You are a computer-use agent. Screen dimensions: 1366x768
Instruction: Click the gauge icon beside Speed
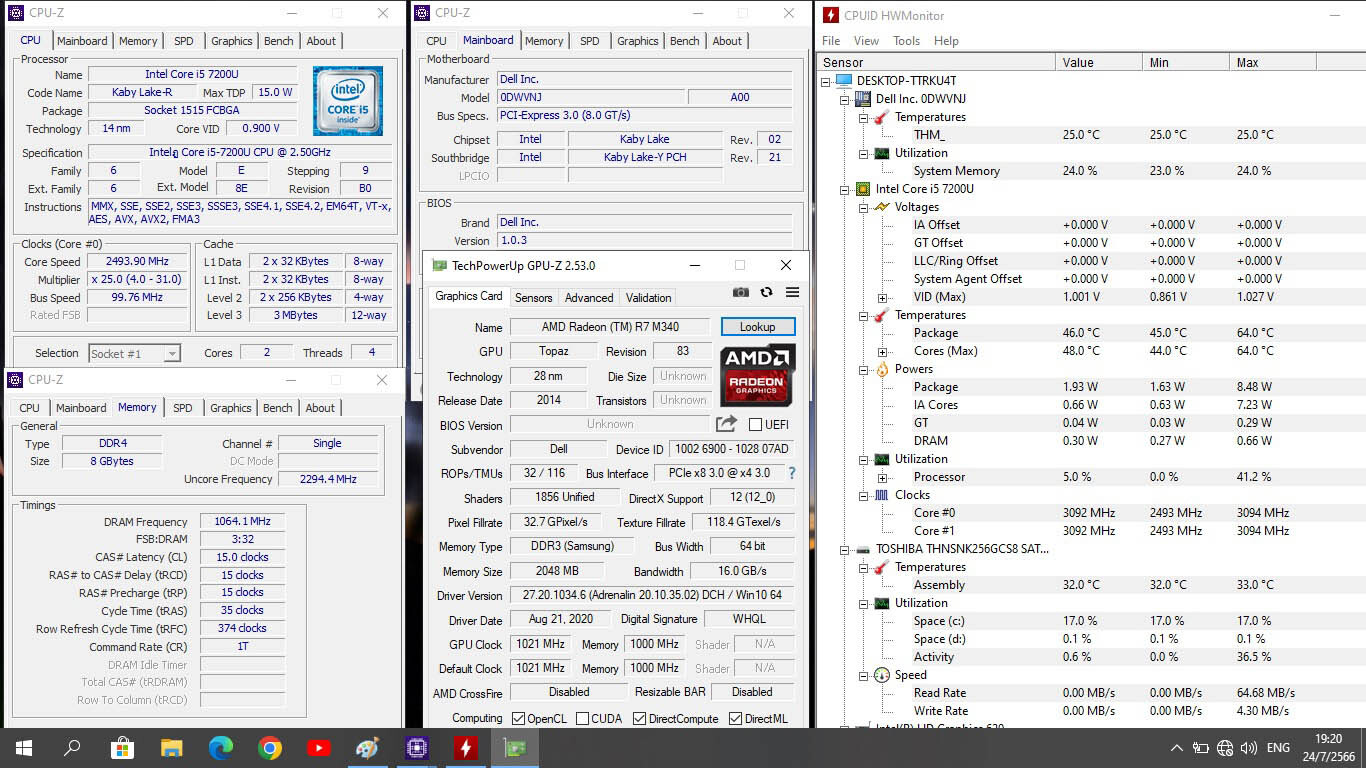click(x=881, y=675)
